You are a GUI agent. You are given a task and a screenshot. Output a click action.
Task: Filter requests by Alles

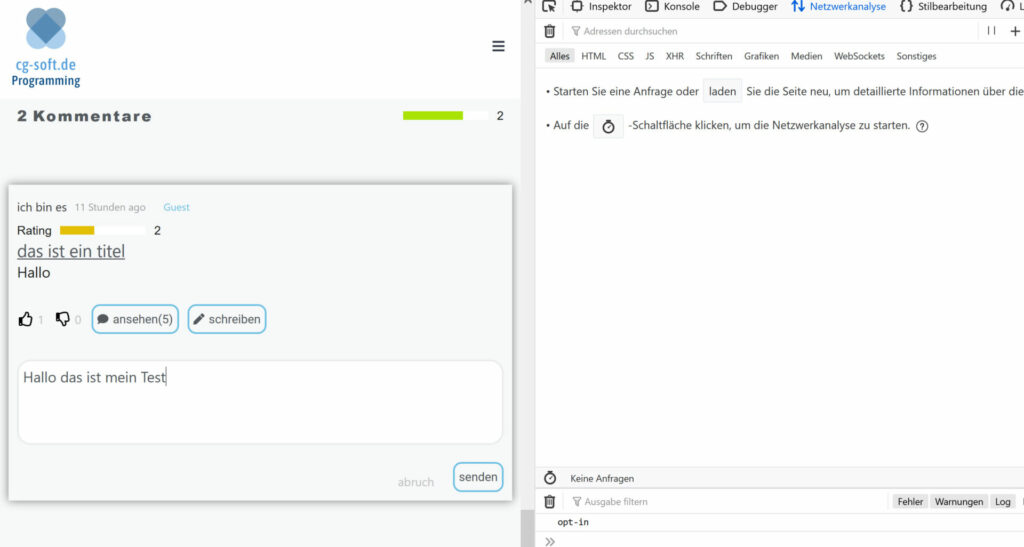point(560,56)
